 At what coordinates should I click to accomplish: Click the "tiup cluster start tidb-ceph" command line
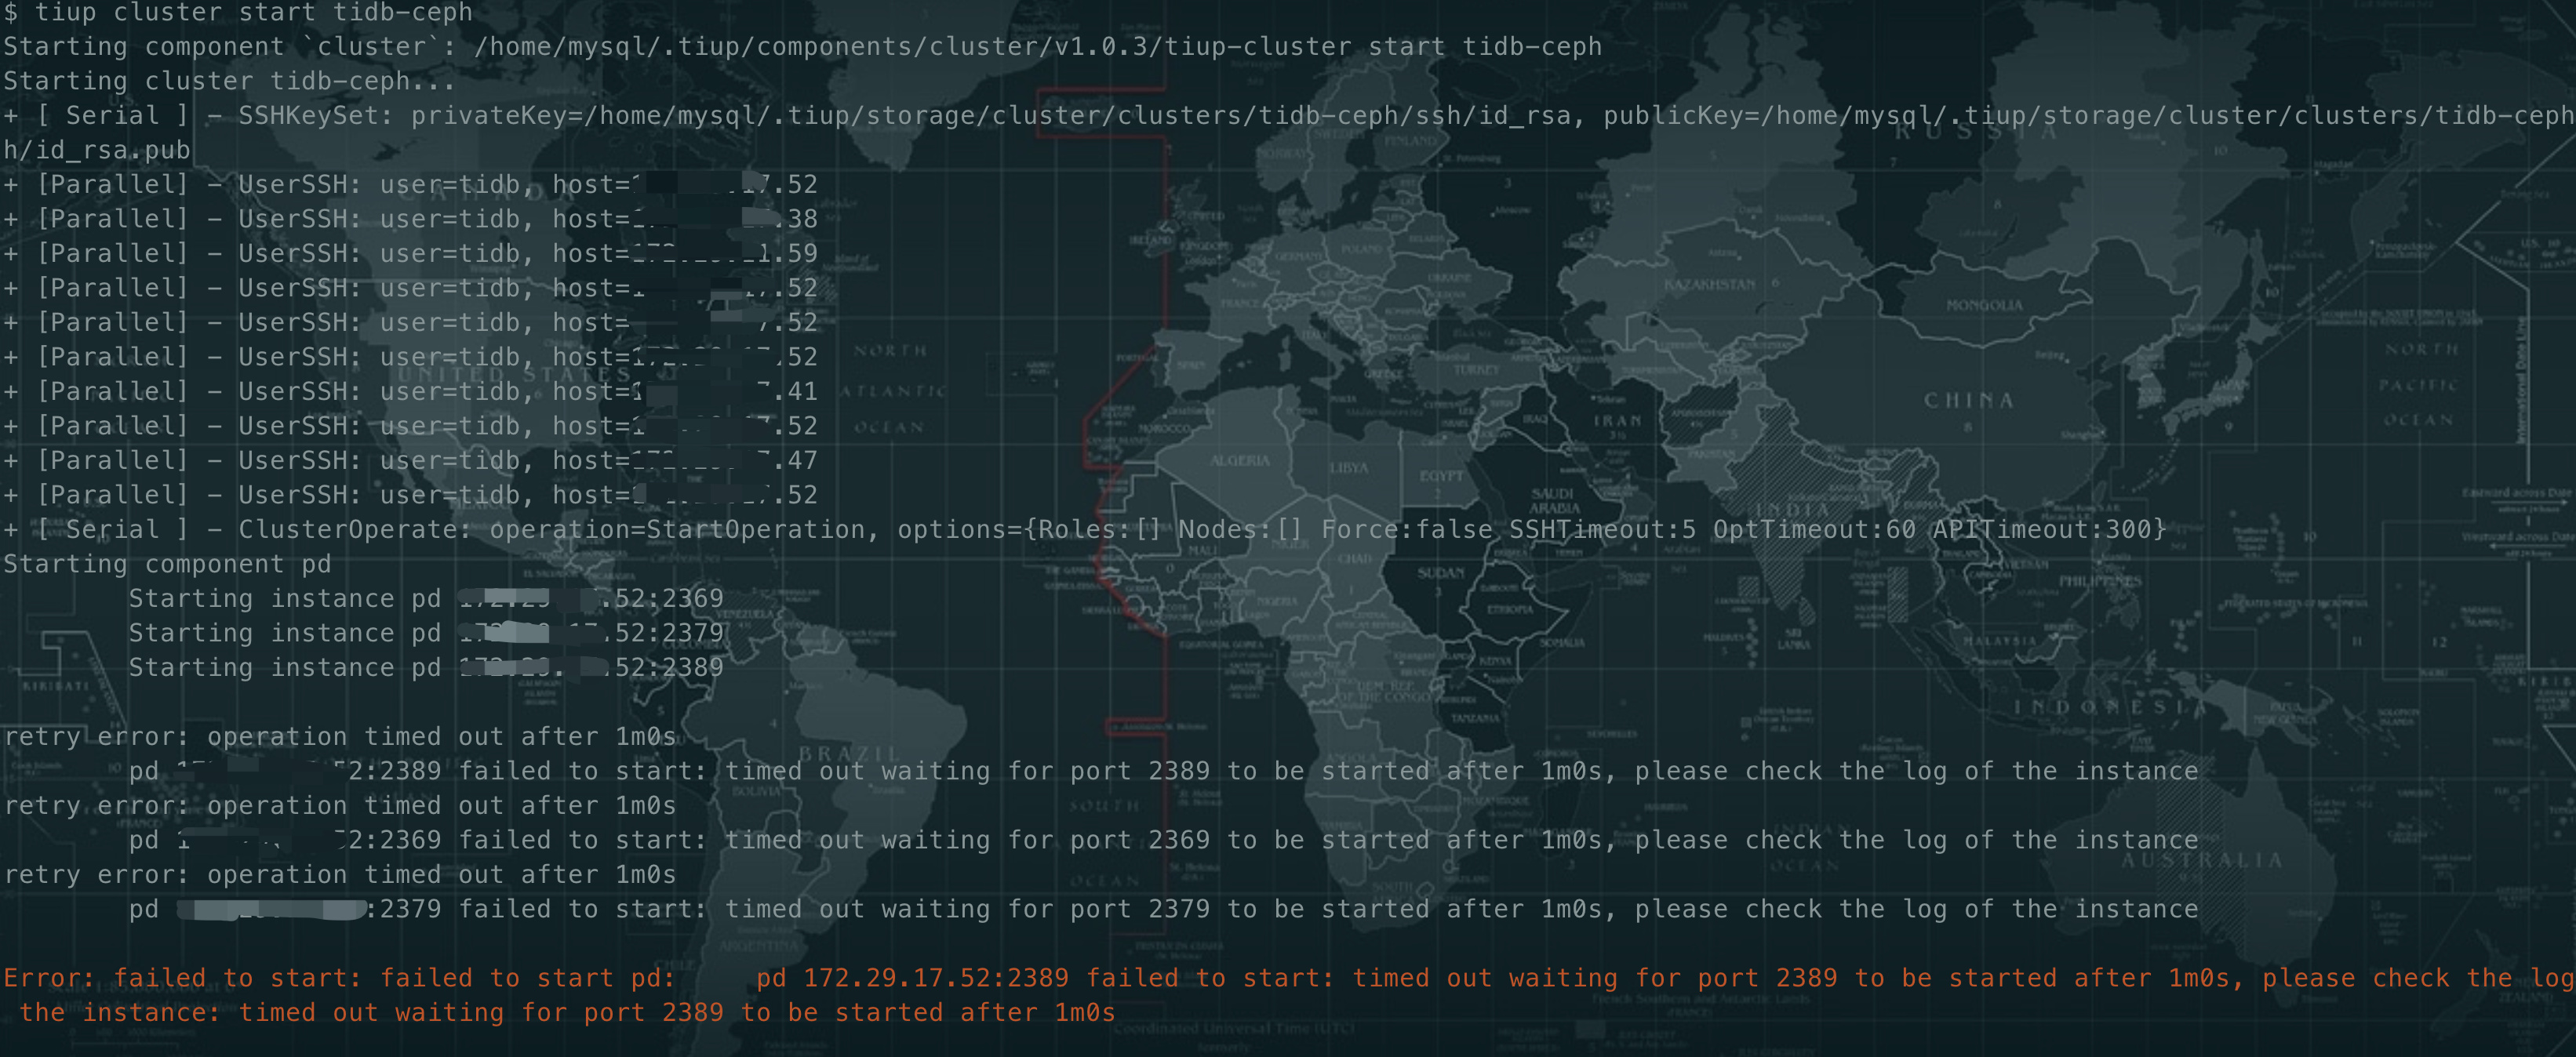coord(238,13)
